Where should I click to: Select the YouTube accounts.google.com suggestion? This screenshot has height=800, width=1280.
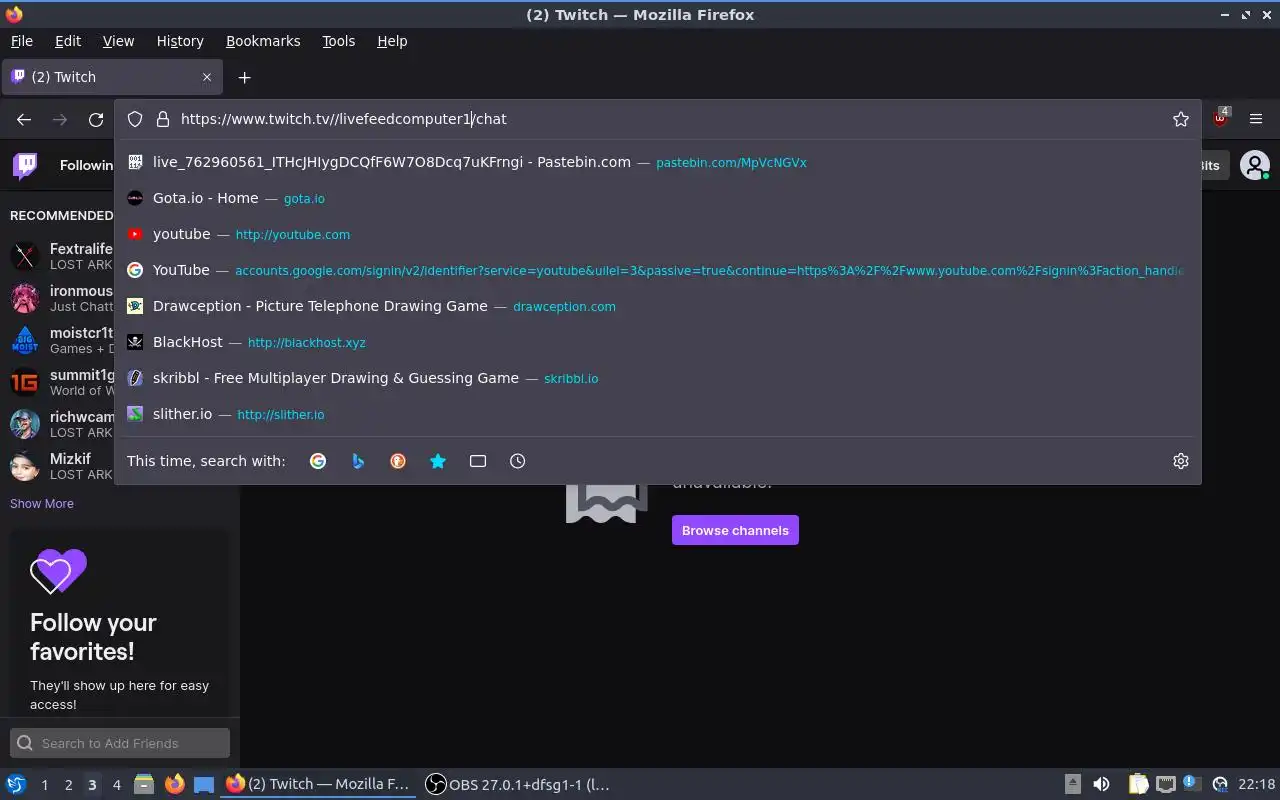pos(657,270)
